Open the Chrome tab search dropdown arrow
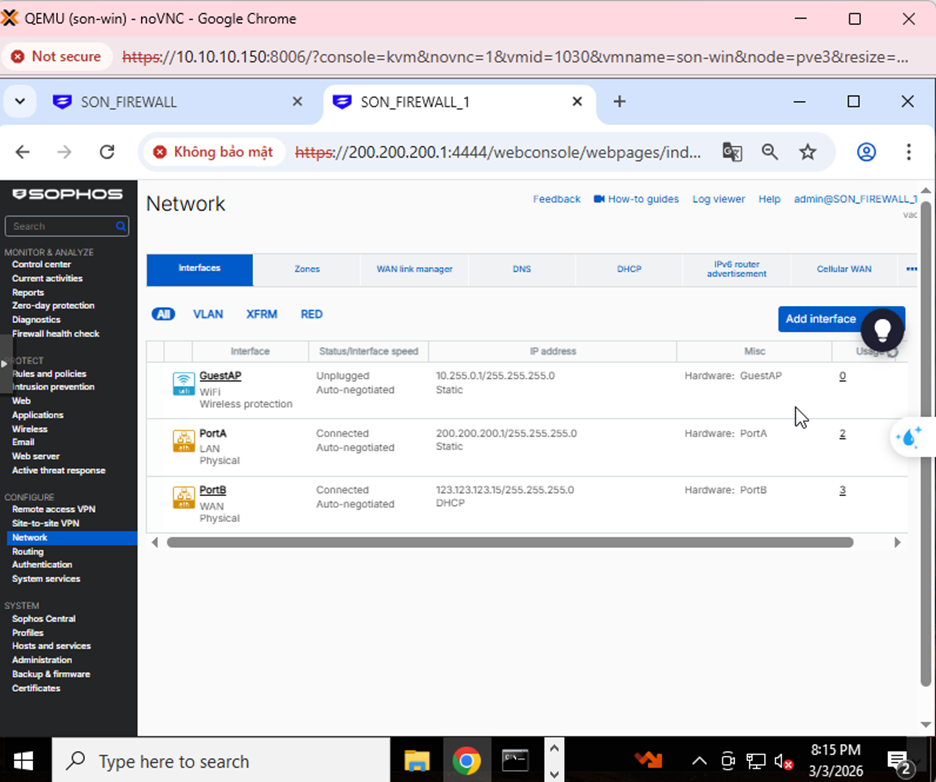This screenshot has width=936, height=782. (x=20, y=102)
